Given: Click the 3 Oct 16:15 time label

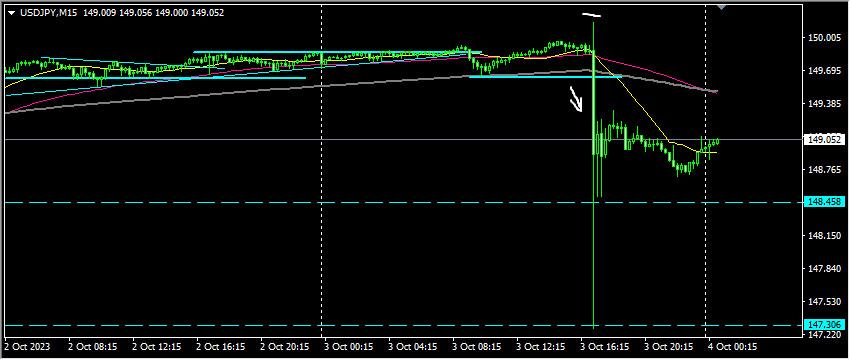Looking at the screenshot, I should coord(605,346).
